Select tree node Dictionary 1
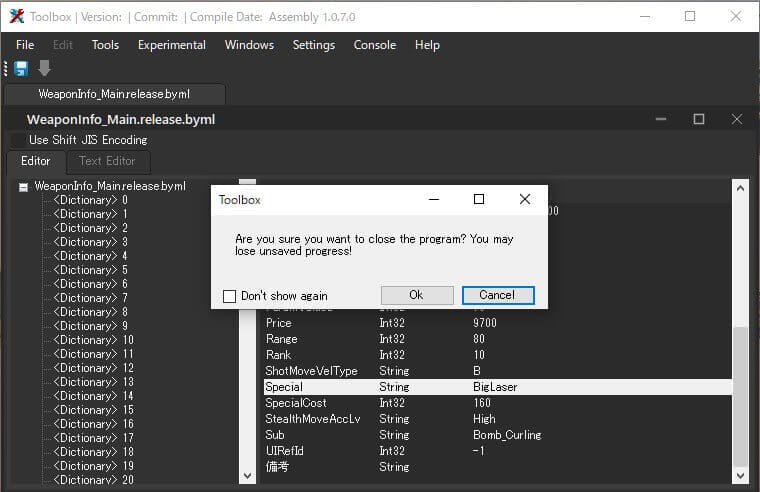 tap(91, 214)
